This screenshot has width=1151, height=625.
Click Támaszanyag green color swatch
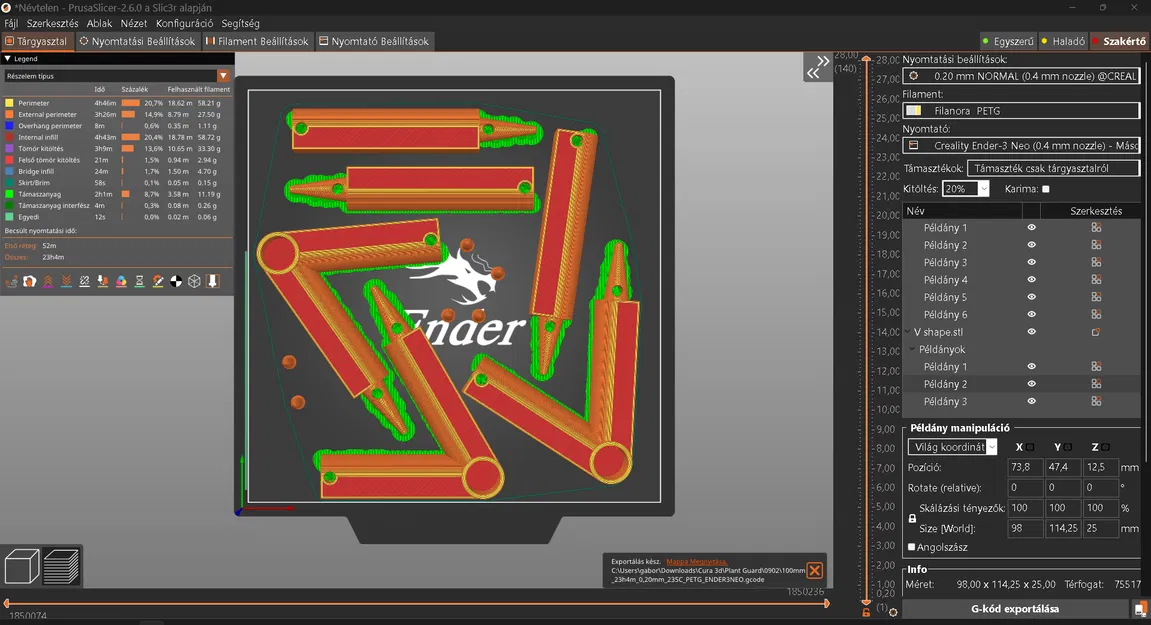pos(10,195)
